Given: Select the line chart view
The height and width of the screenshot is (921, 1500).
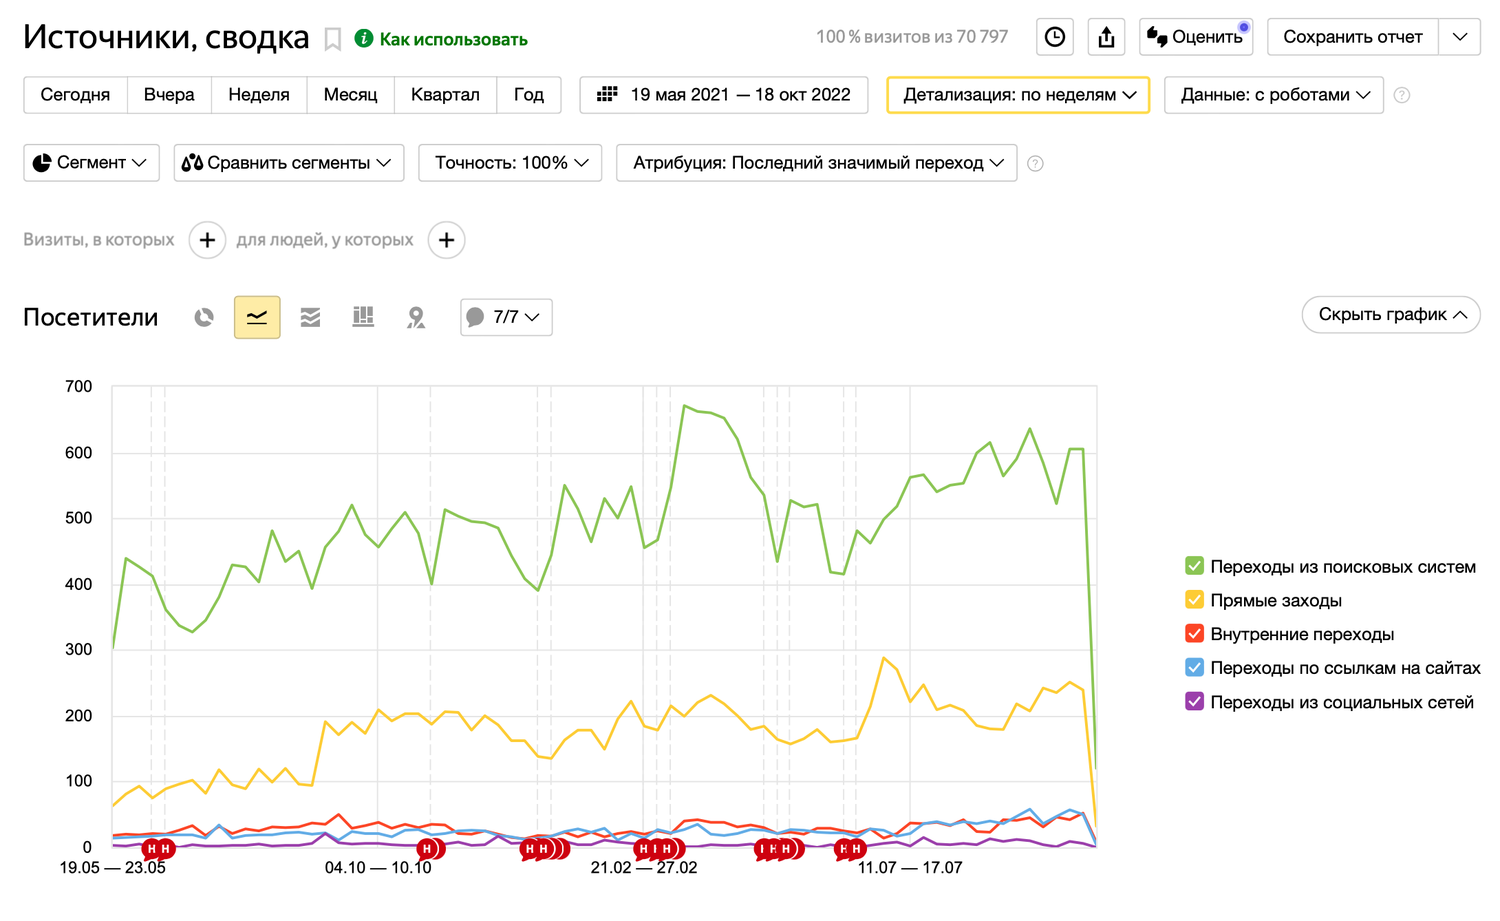Looking at the screenshot, I should (x=257, y=317).
